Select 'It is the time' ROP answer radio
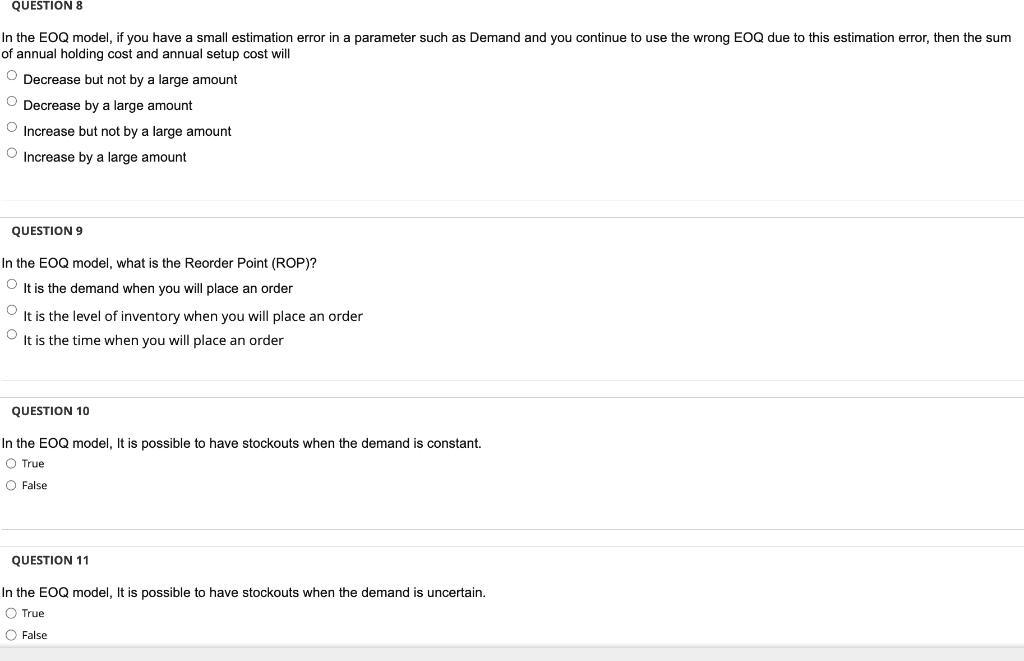 coord(12,334)
